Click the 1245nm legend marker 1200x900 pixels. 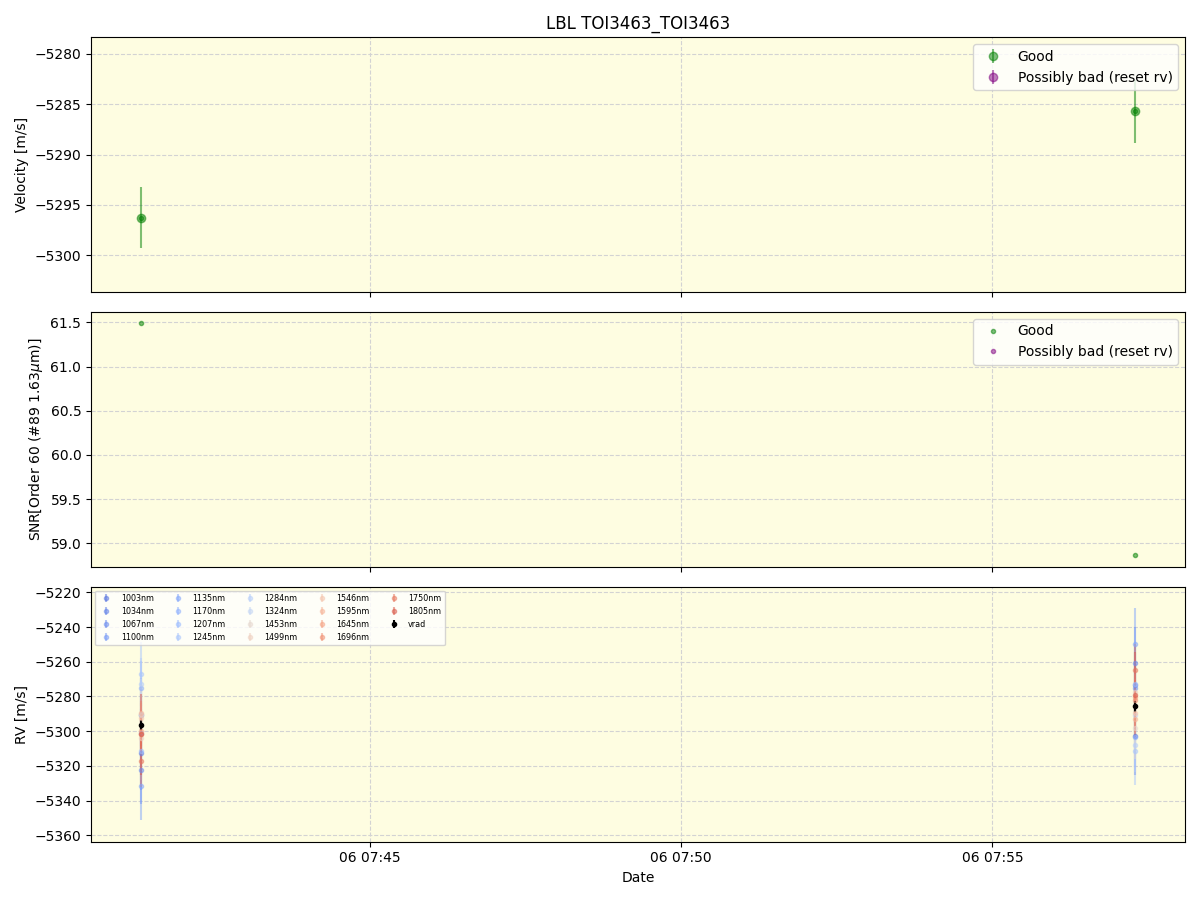pyautogui.click(x=178, y=637)
